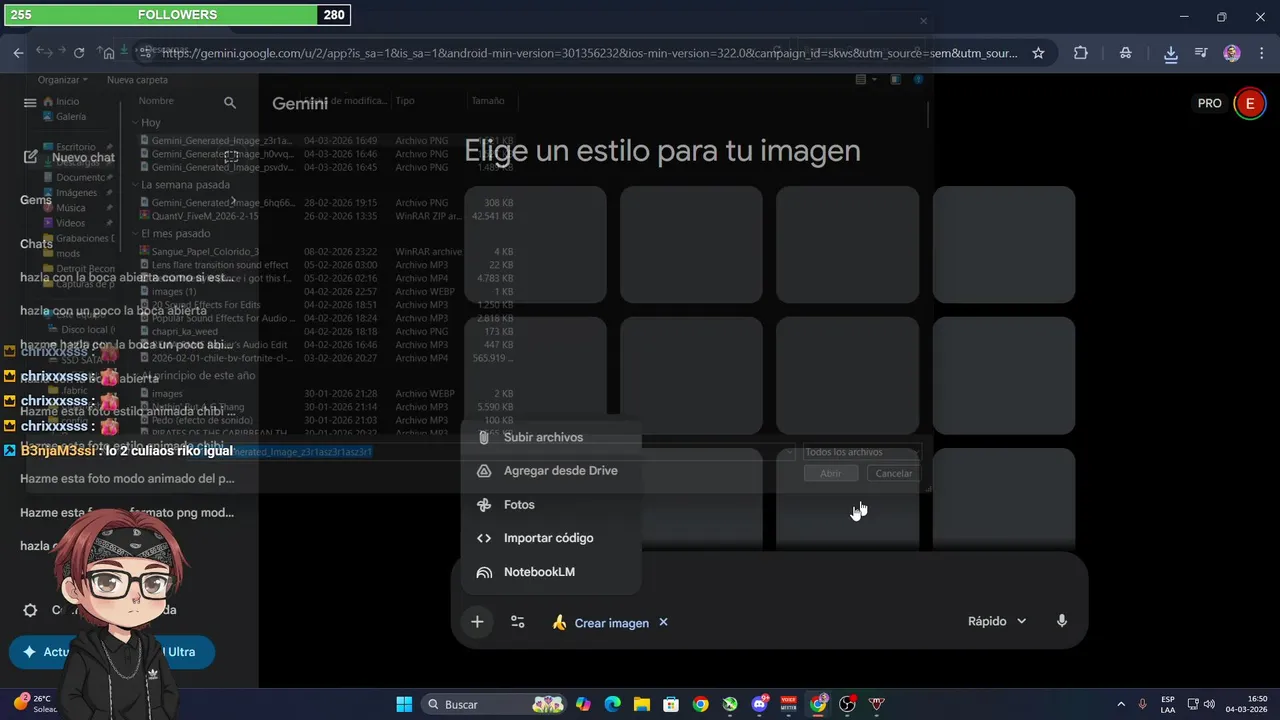This screenshot has height=720, width=1280.
Task: Launch Microsoft Edge from taskbar
Action: pos(612,704)
